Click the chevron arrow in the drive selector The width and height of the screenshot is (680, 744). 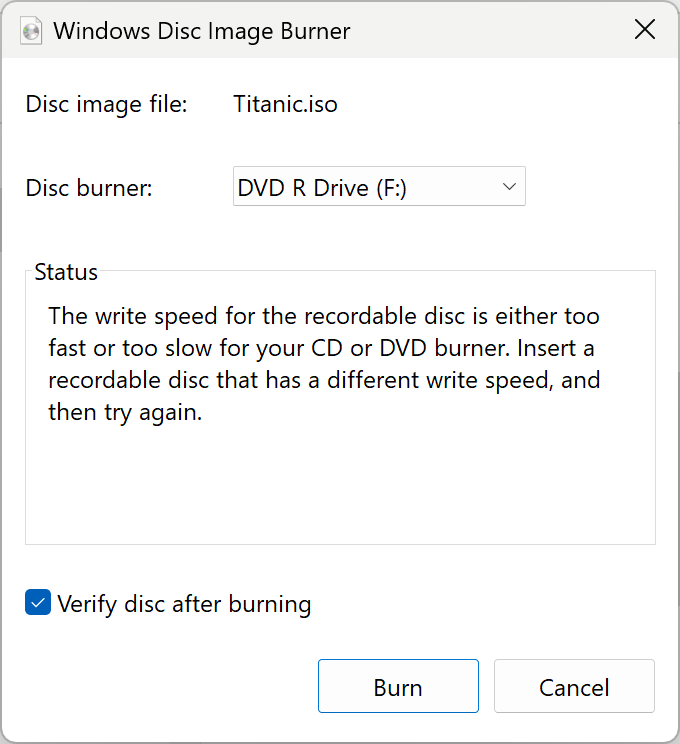pos(509,187)
